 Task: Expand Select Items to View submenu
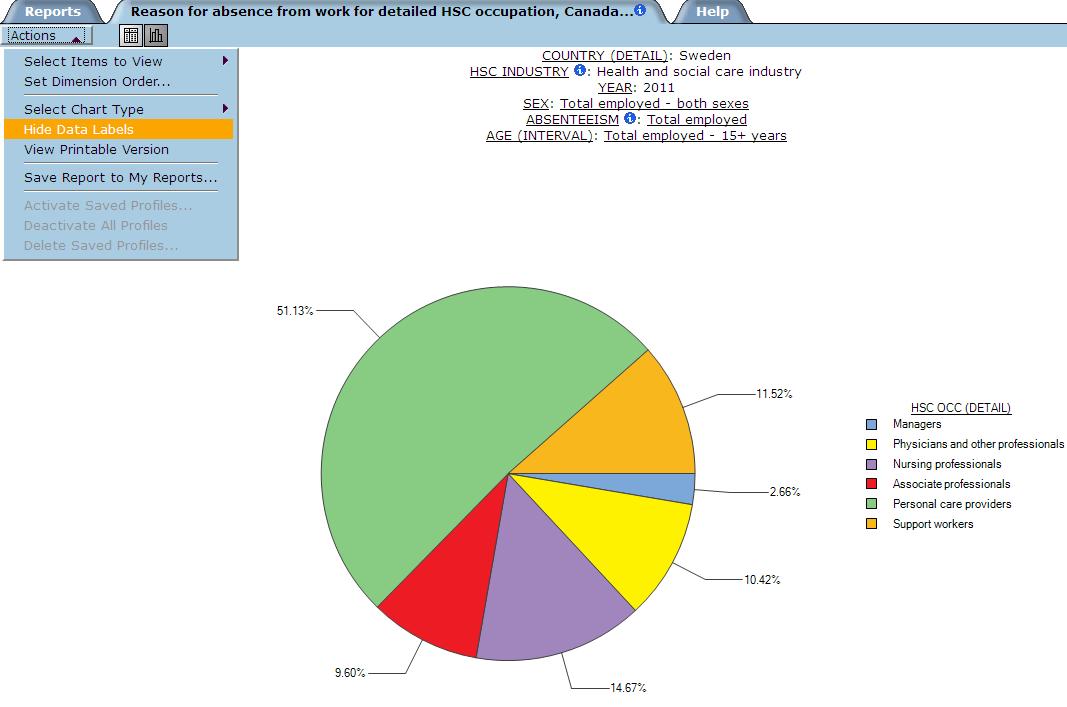[93, 62]
